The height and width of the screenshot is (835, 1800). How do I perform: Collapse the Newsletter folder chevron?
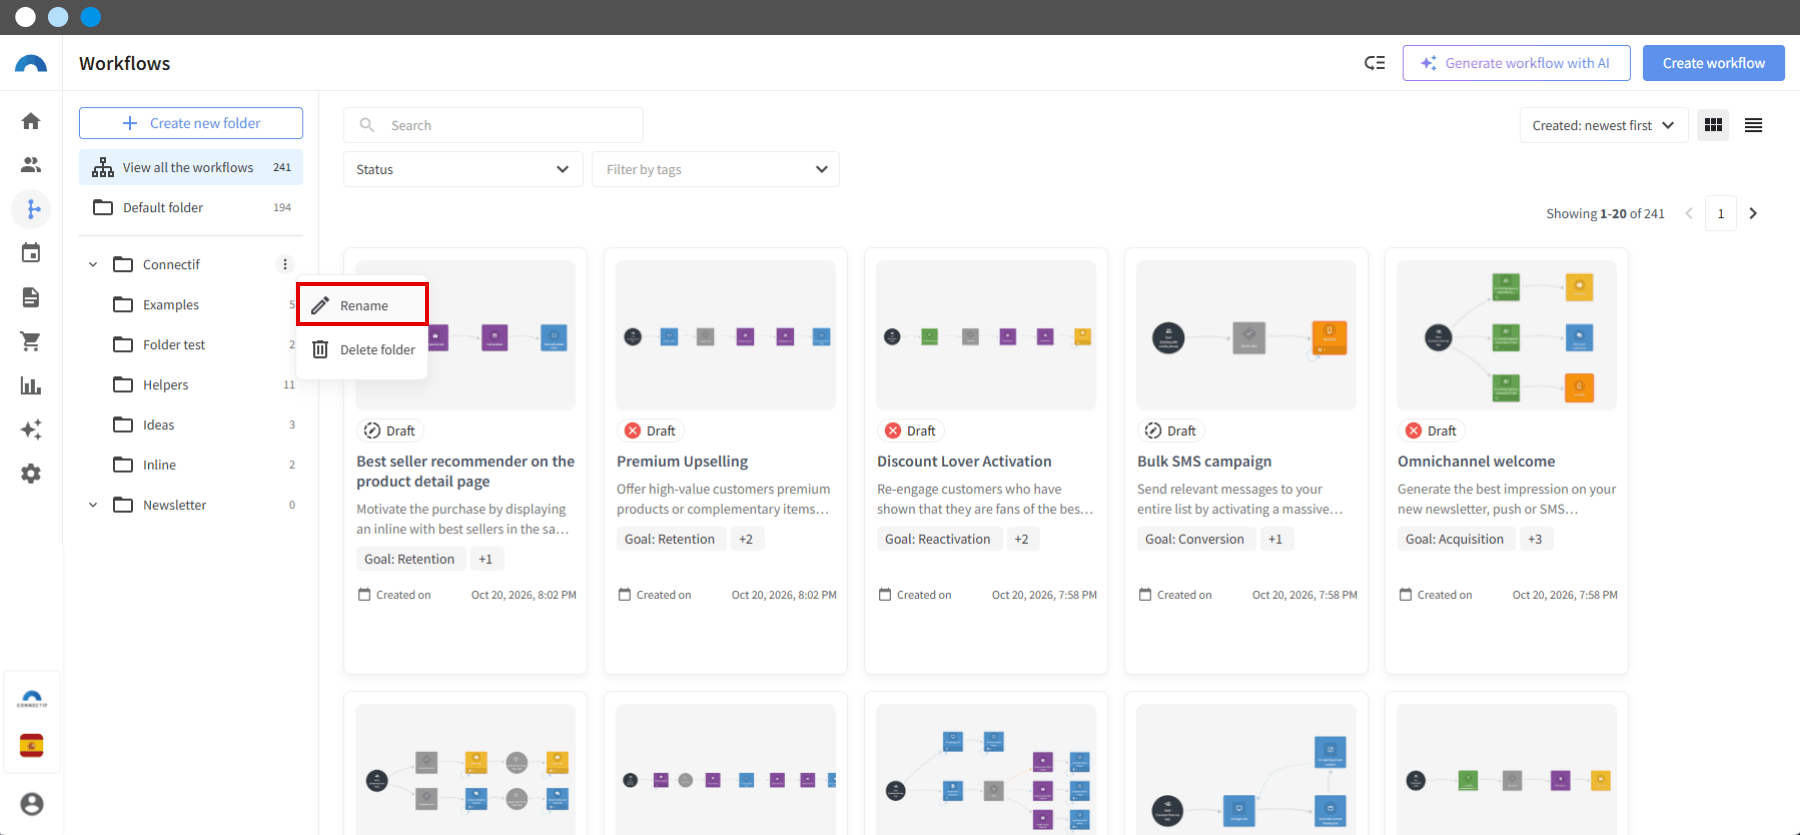[93, 505]
